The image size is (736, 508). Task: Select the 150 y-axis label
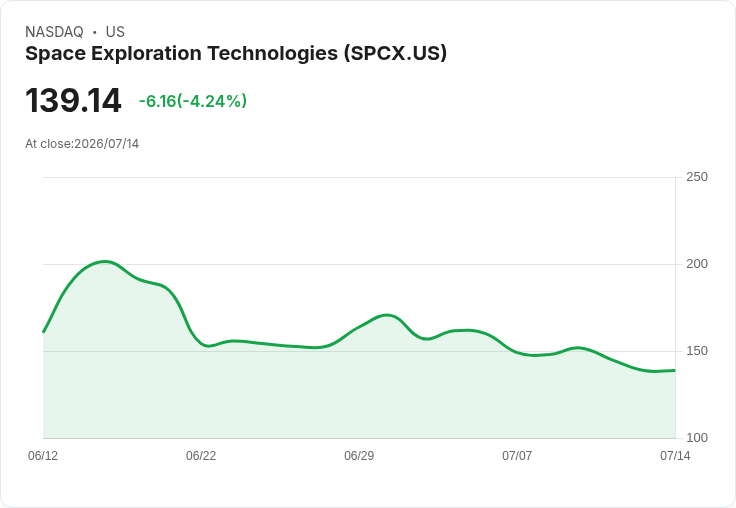tap(697, 351)
